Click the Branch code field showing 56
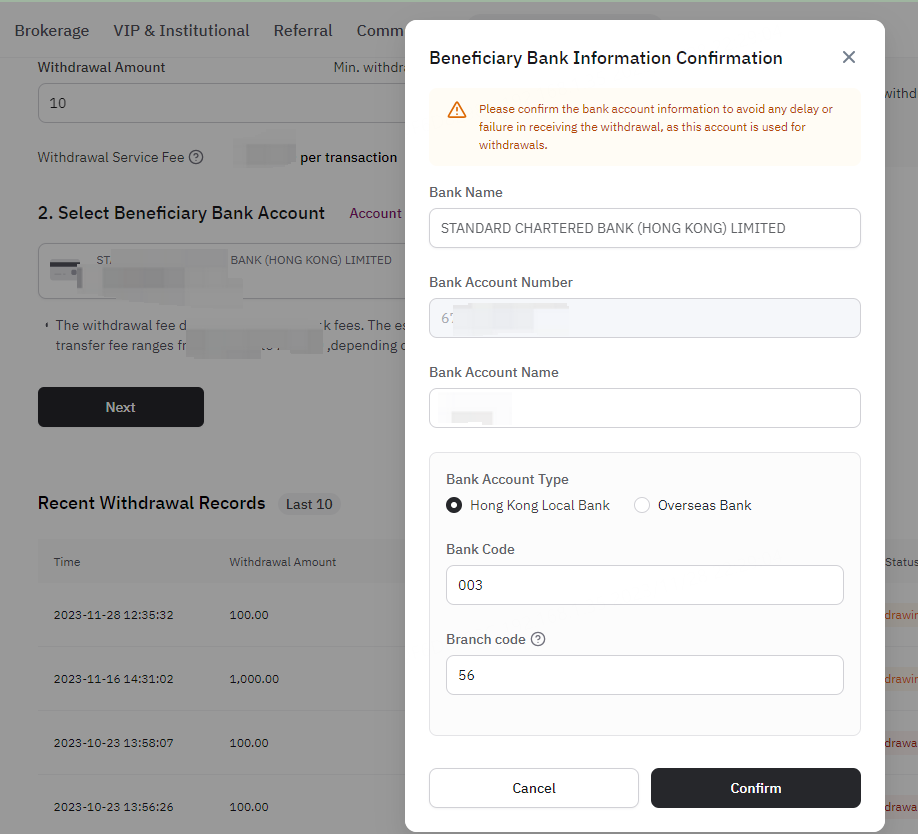The width and height of the screenshot is (918, 834). pos(645,675)
